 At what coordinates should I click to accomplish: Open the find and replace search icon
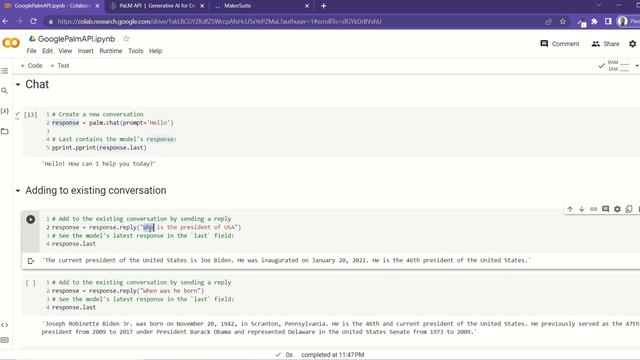[4, 91]
